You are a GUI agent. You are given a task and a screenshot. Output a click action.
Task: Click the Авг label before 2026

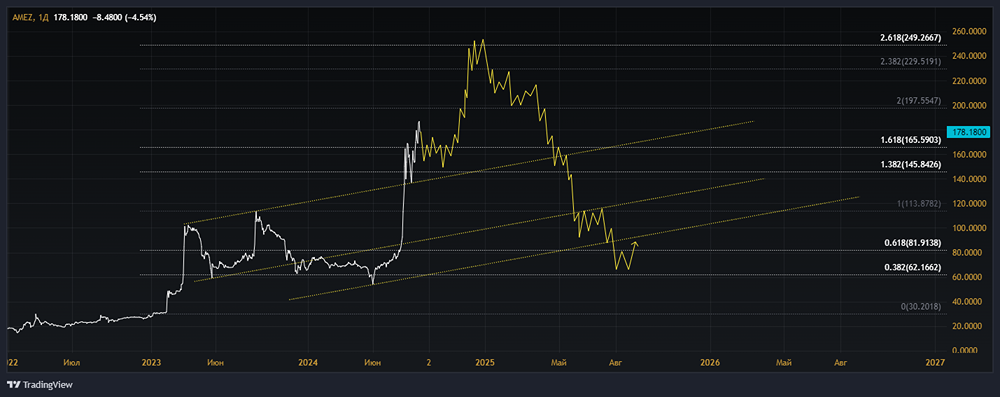[x=615, y=363]
